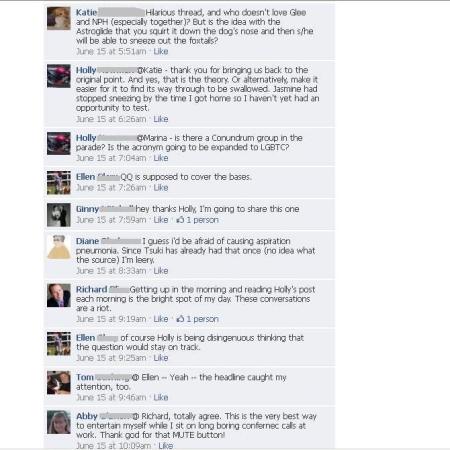Open Diane's profile name link
The height and width of the screenshot is (450, 450).
coord(87,241)
